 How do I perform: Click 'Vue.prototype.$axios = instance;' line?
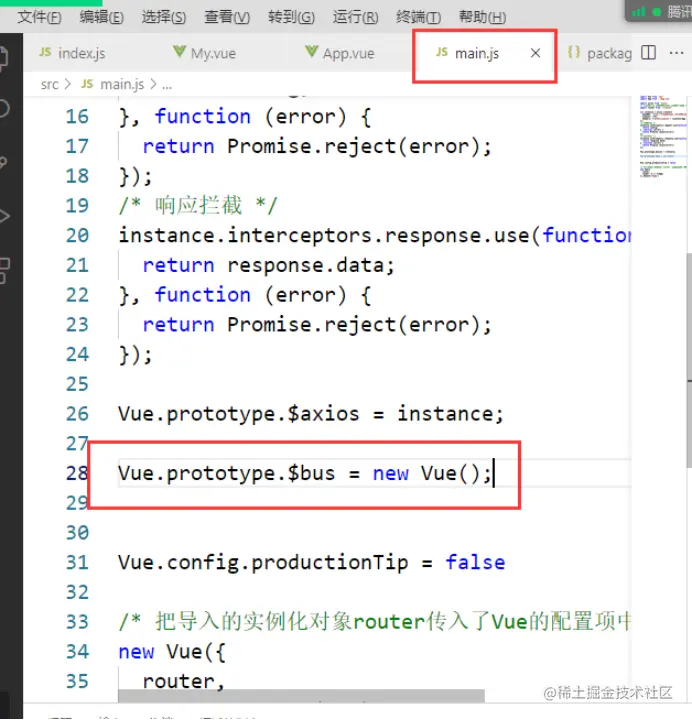311,414
